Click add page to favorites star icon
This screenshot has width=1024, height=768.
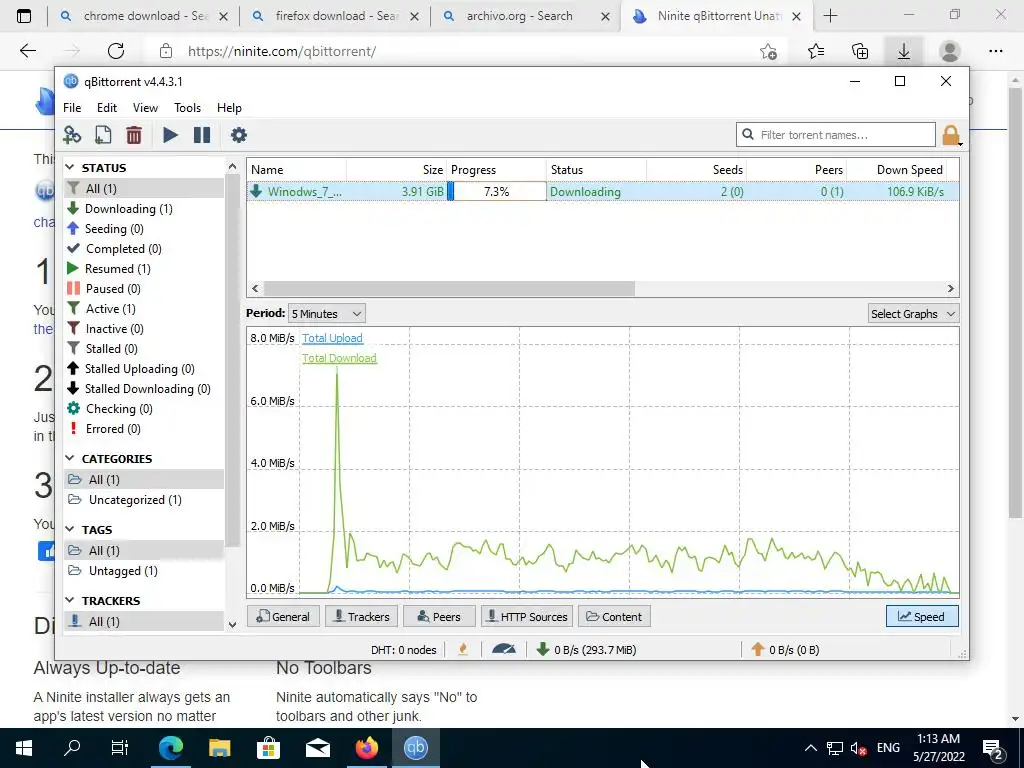click(x=769, y=51)
